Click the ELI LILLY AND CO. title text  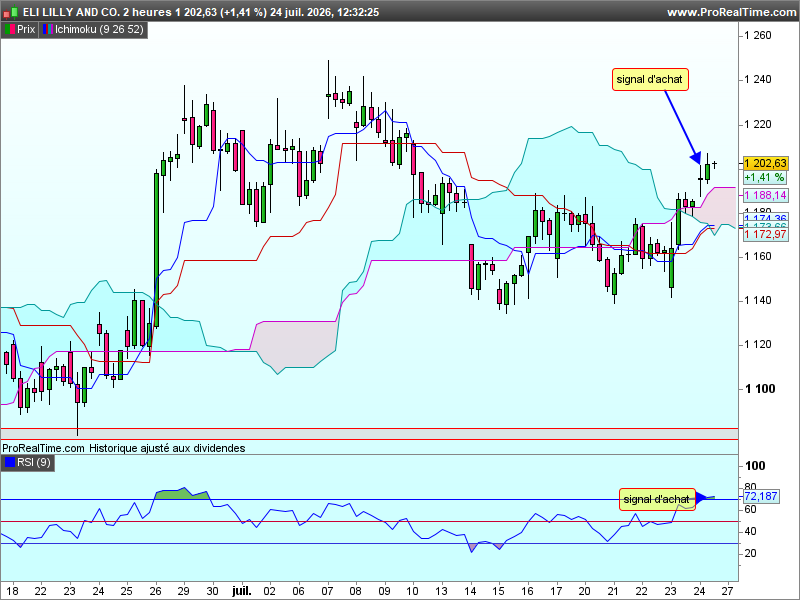pos(71,12)
